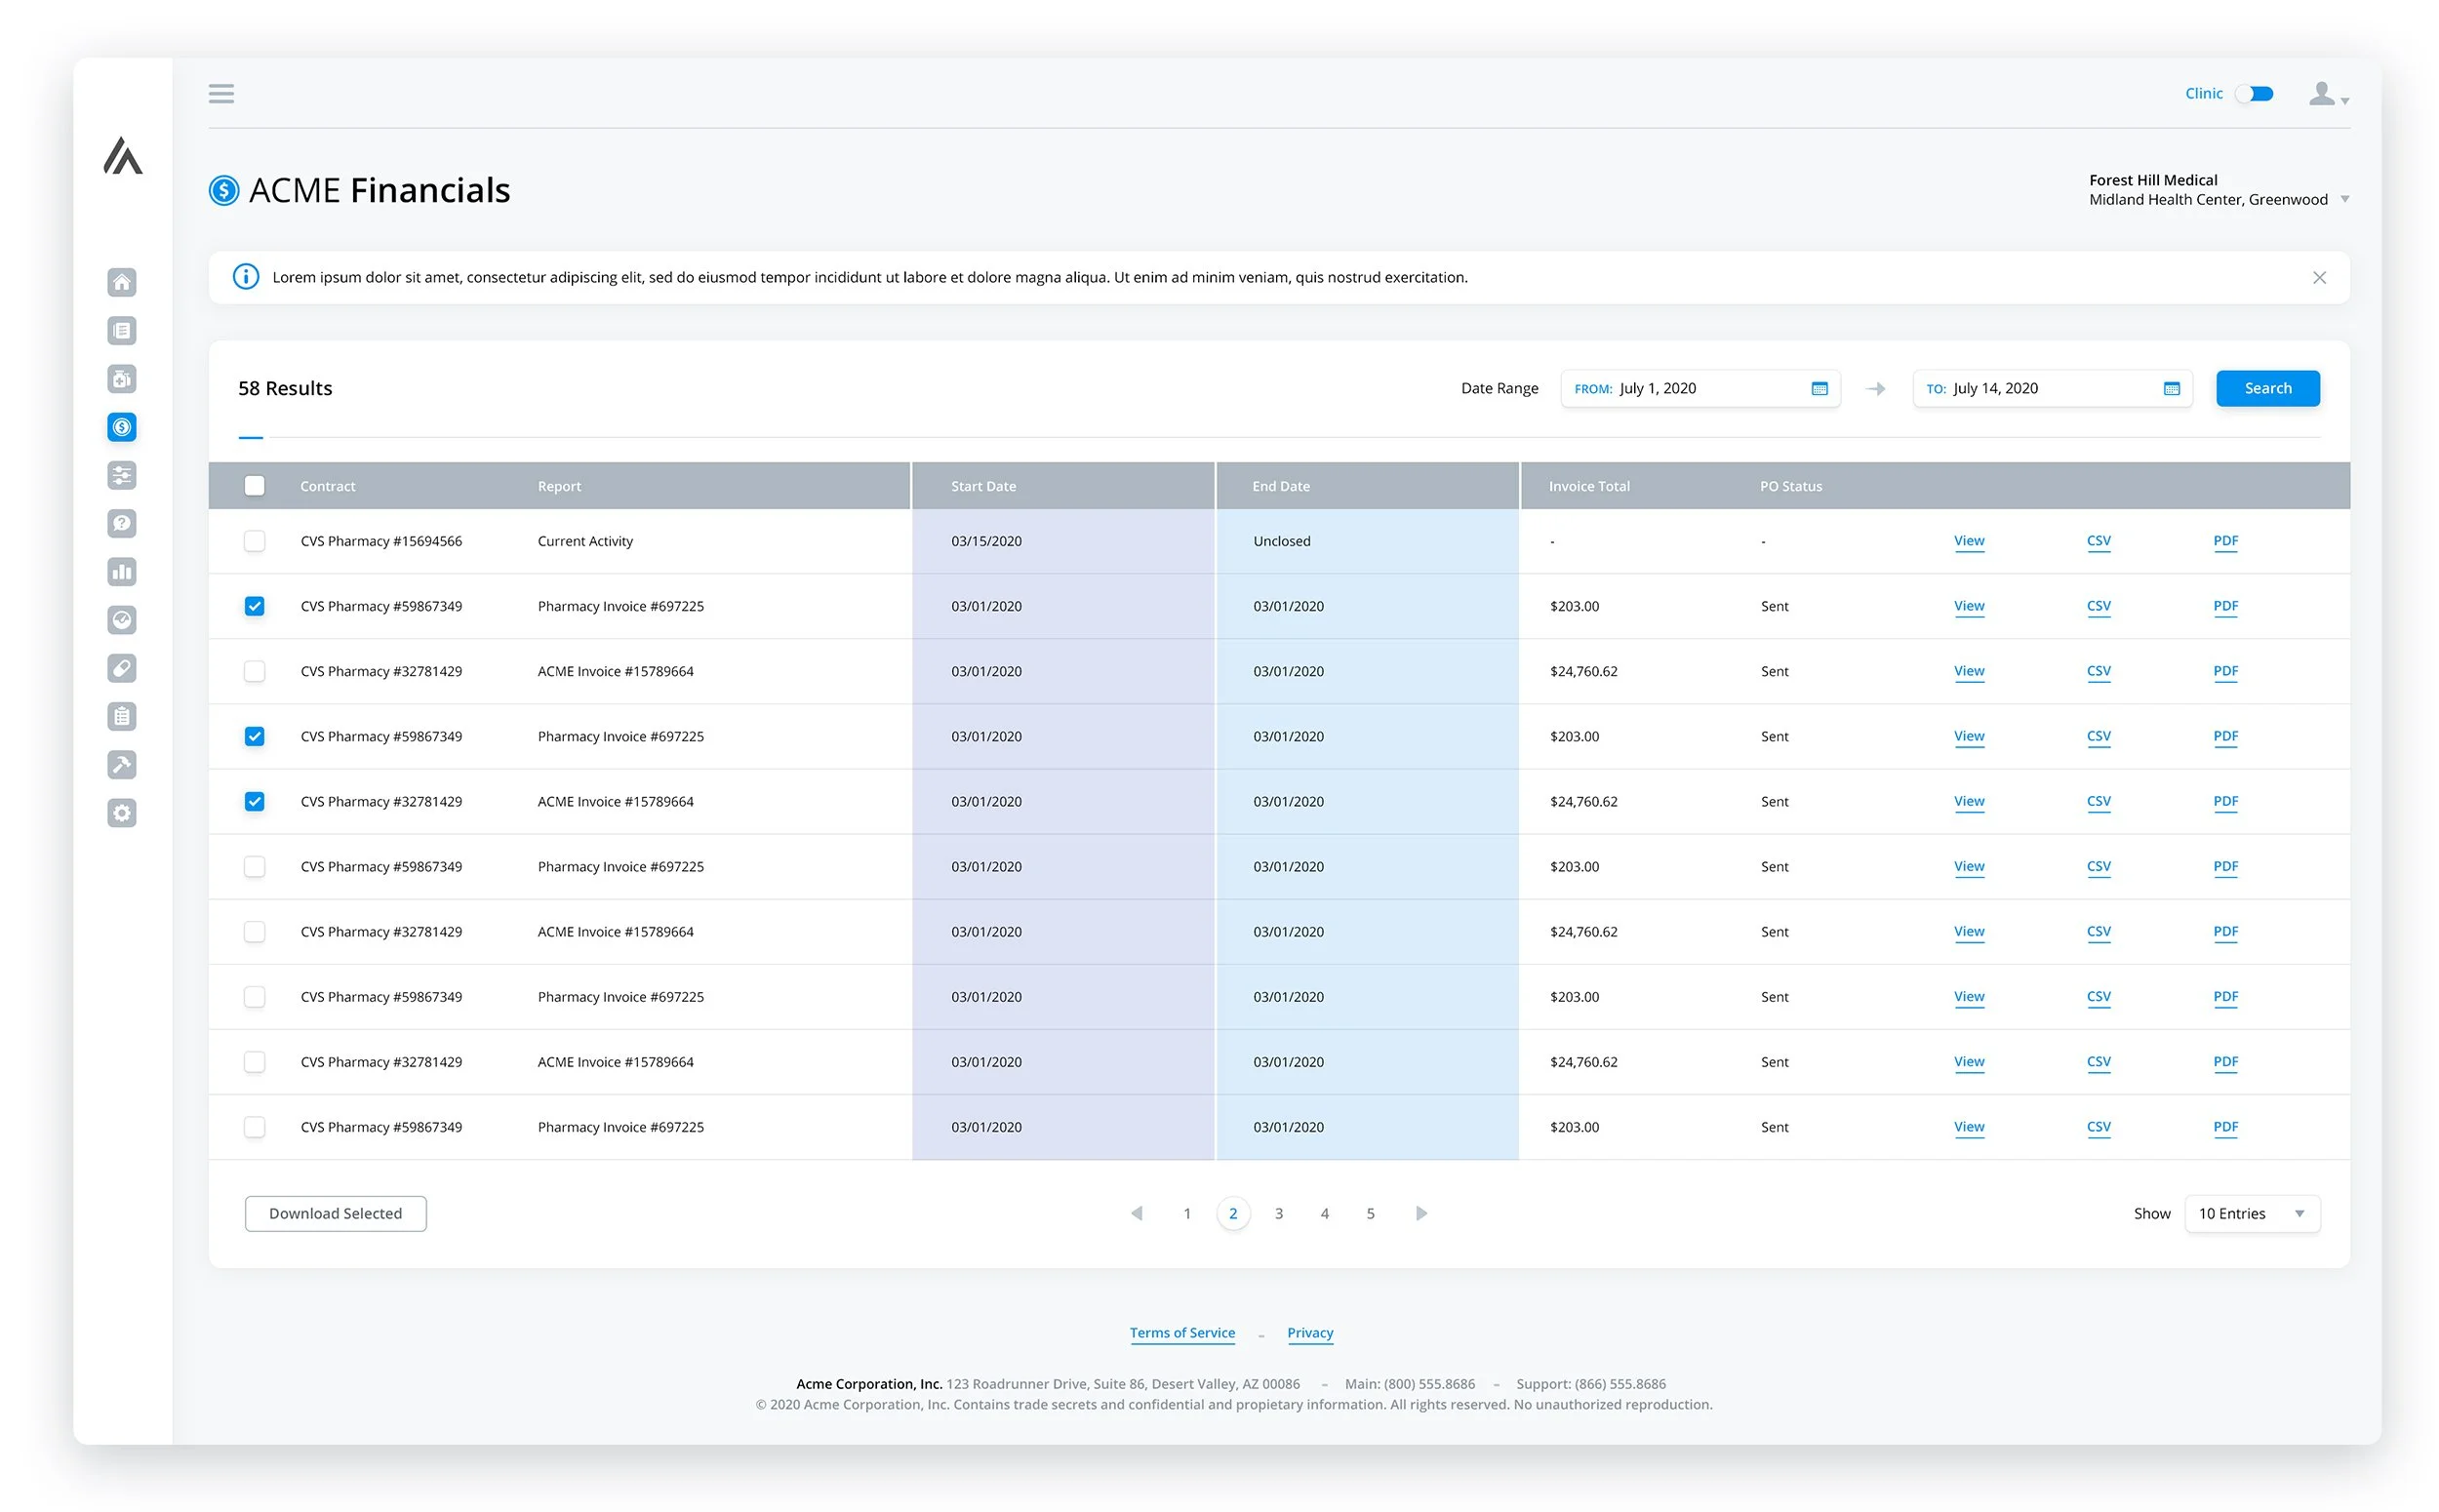Click the clipboard checklist sidebar icon
The image size is (2439, 1512).
[122, 716]
